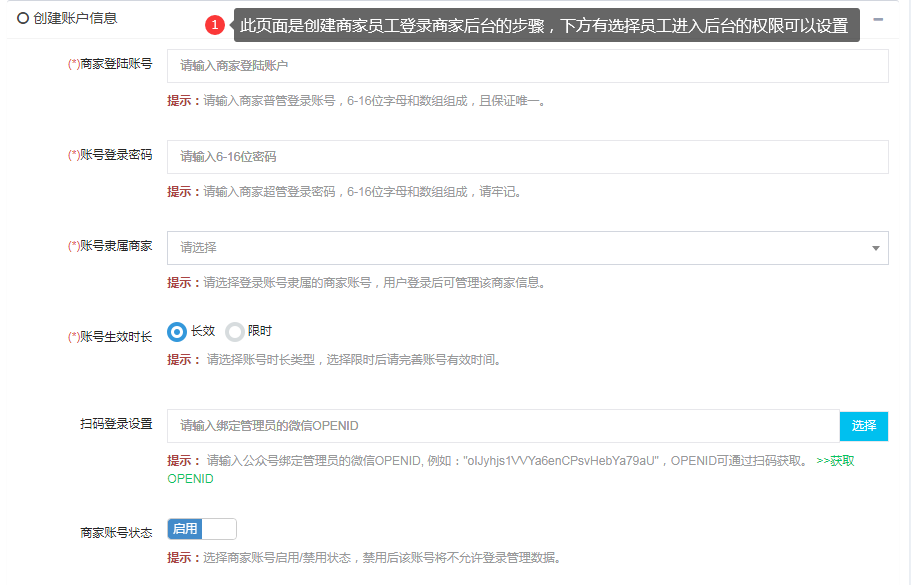The height and width of the screenshot is (585, 911).
Task: Click the 扫码登录设置 label
Action: 116,424
